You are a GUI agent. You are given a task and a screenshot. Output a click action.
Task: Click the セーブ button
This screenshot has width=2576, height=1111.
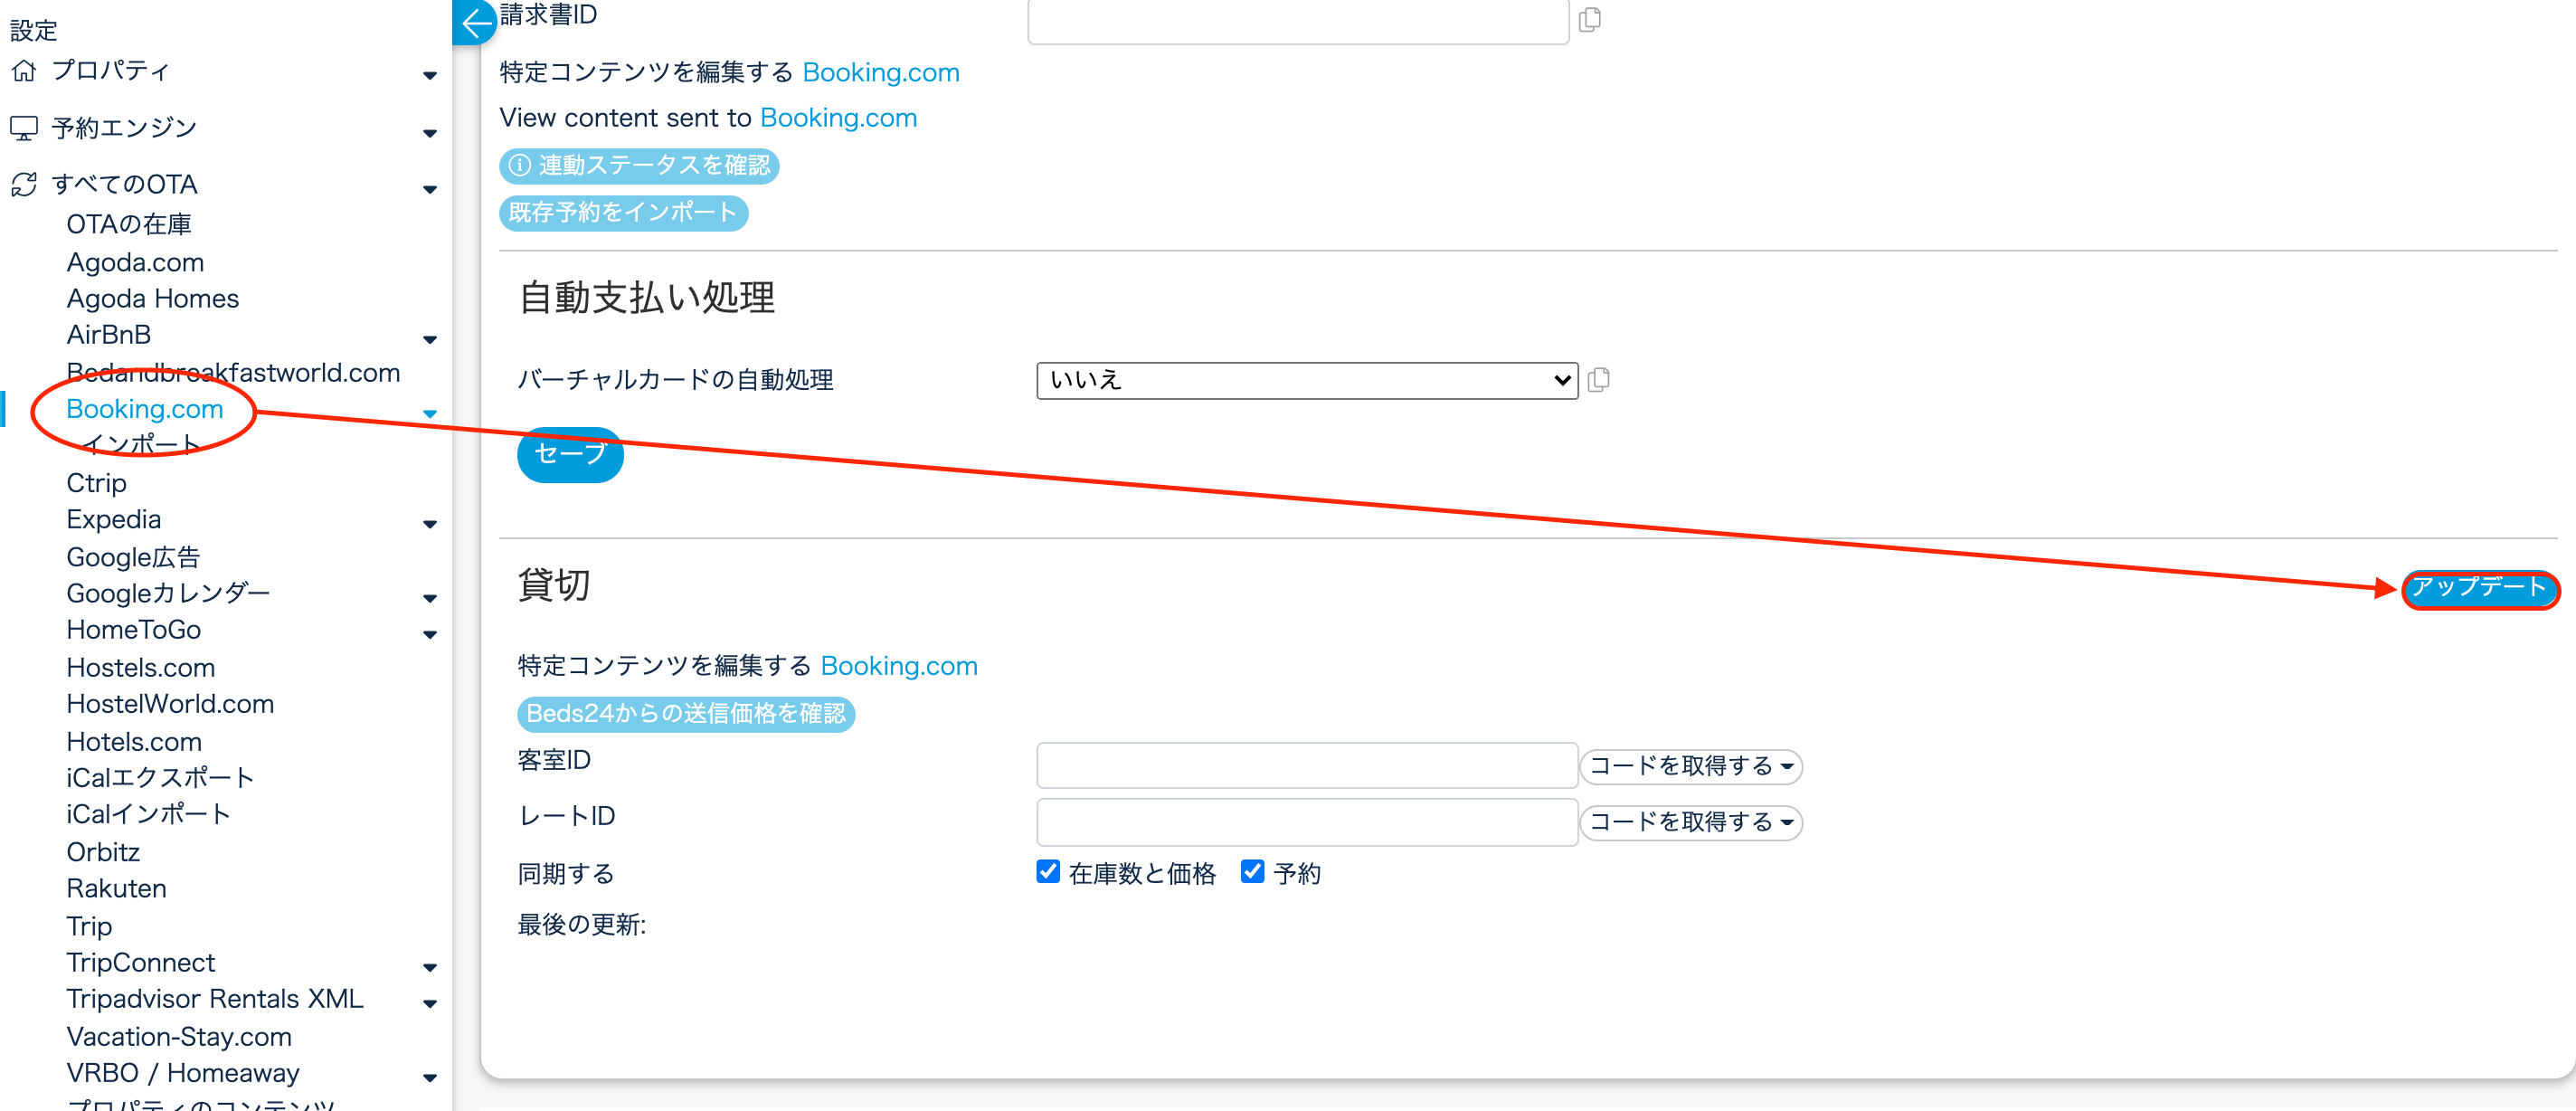click(x=570, y=455)
